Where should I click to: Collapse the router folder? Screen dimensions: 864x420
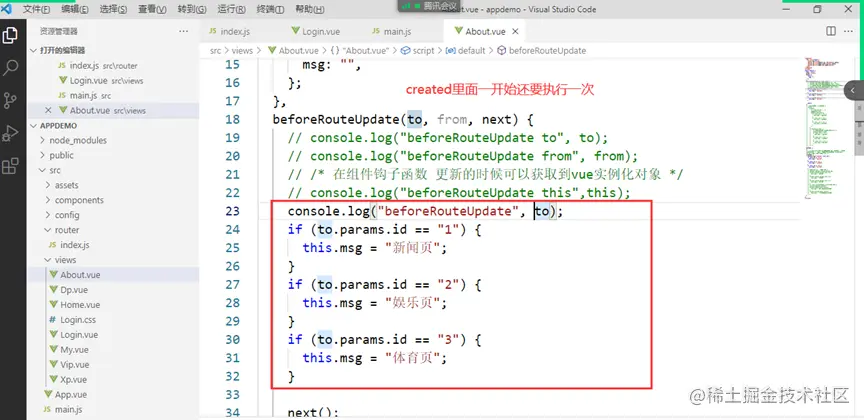point(67,230)
